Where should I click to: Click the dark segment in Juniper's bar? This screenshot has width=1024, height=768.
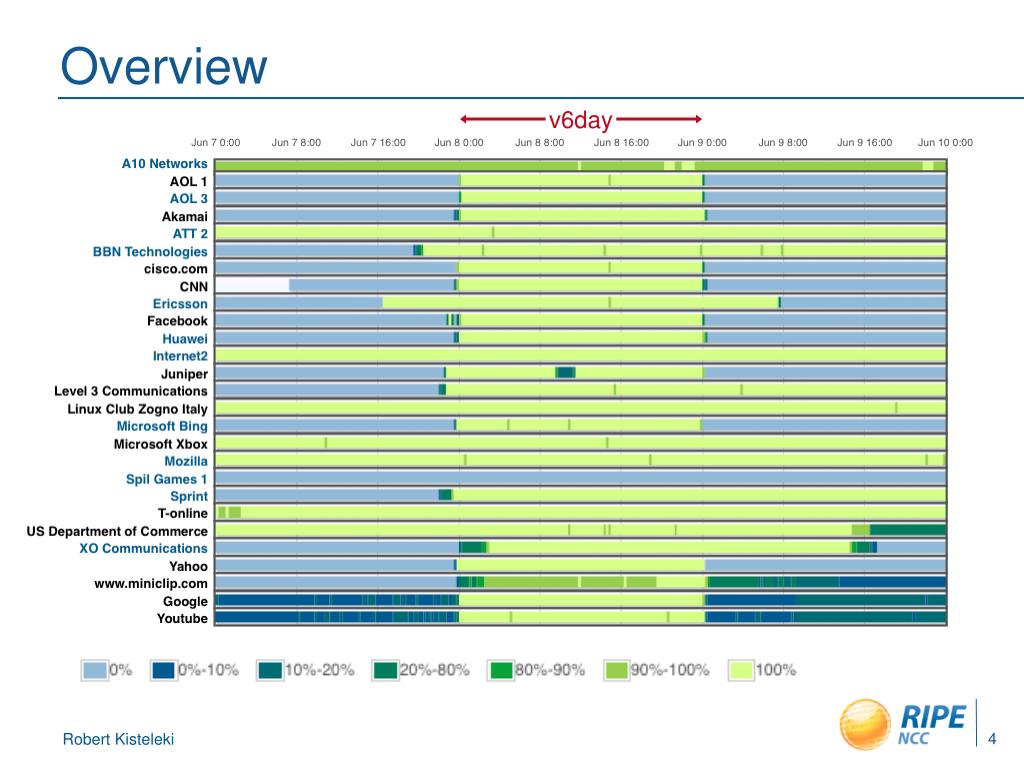[566, 373]
